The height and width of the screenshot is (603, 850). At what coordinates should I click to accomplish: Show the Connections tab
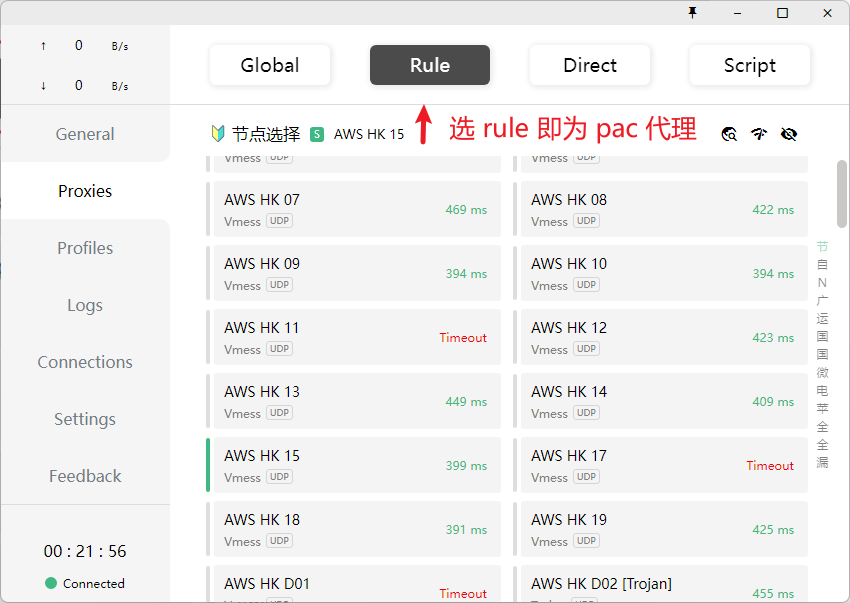85,362
